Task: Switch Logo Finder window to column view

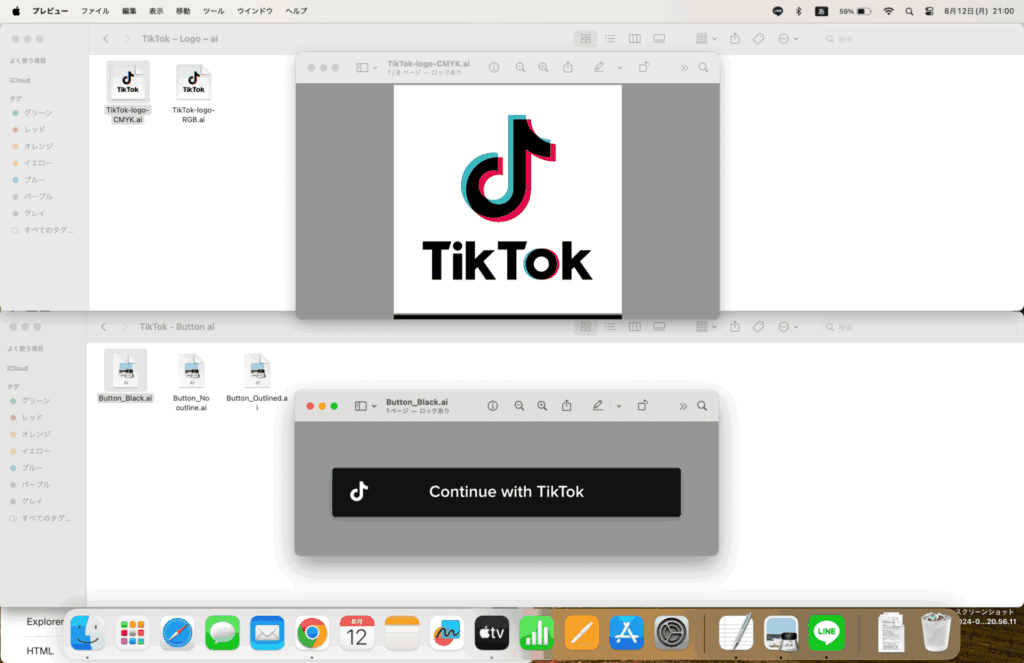Action: (634, 39)
